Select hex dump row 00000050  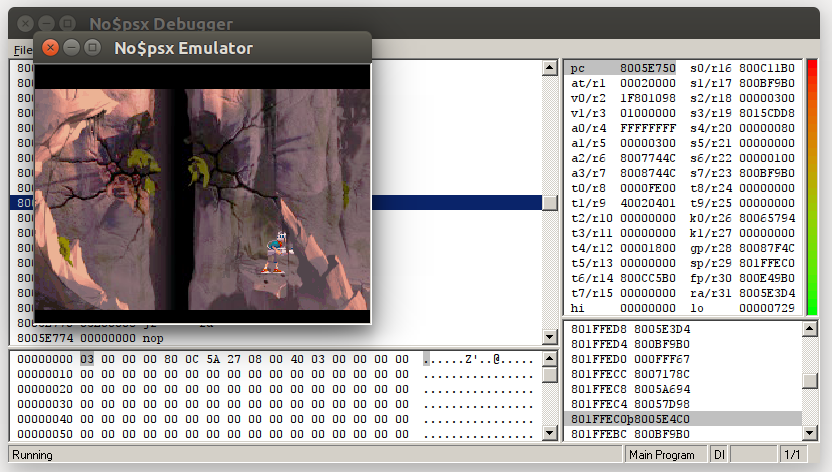click(x=275, y=433)
